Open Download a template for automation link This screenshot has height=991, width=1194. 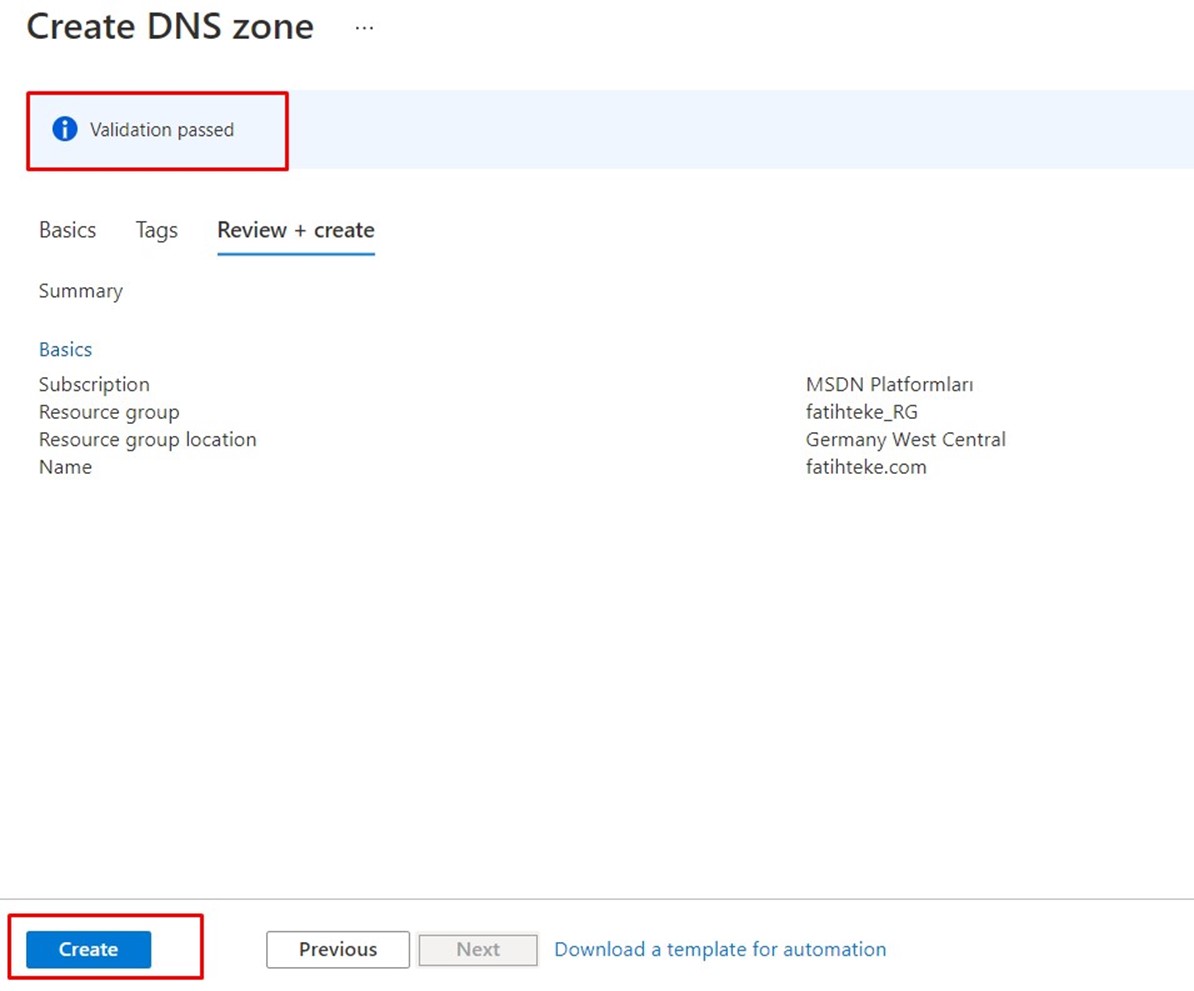click(720, 950)
